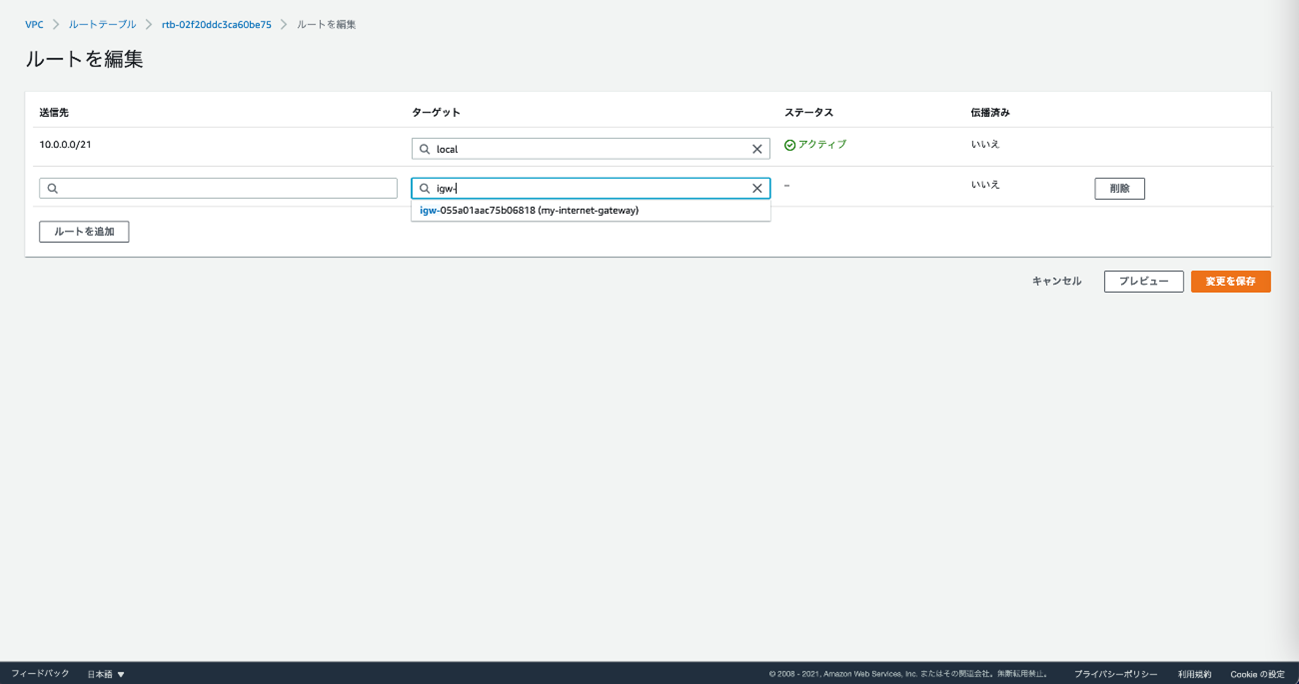
Task: Navigate to rtb-02f20ddc3ca60be75 breadcrumb
Action: 216,25
